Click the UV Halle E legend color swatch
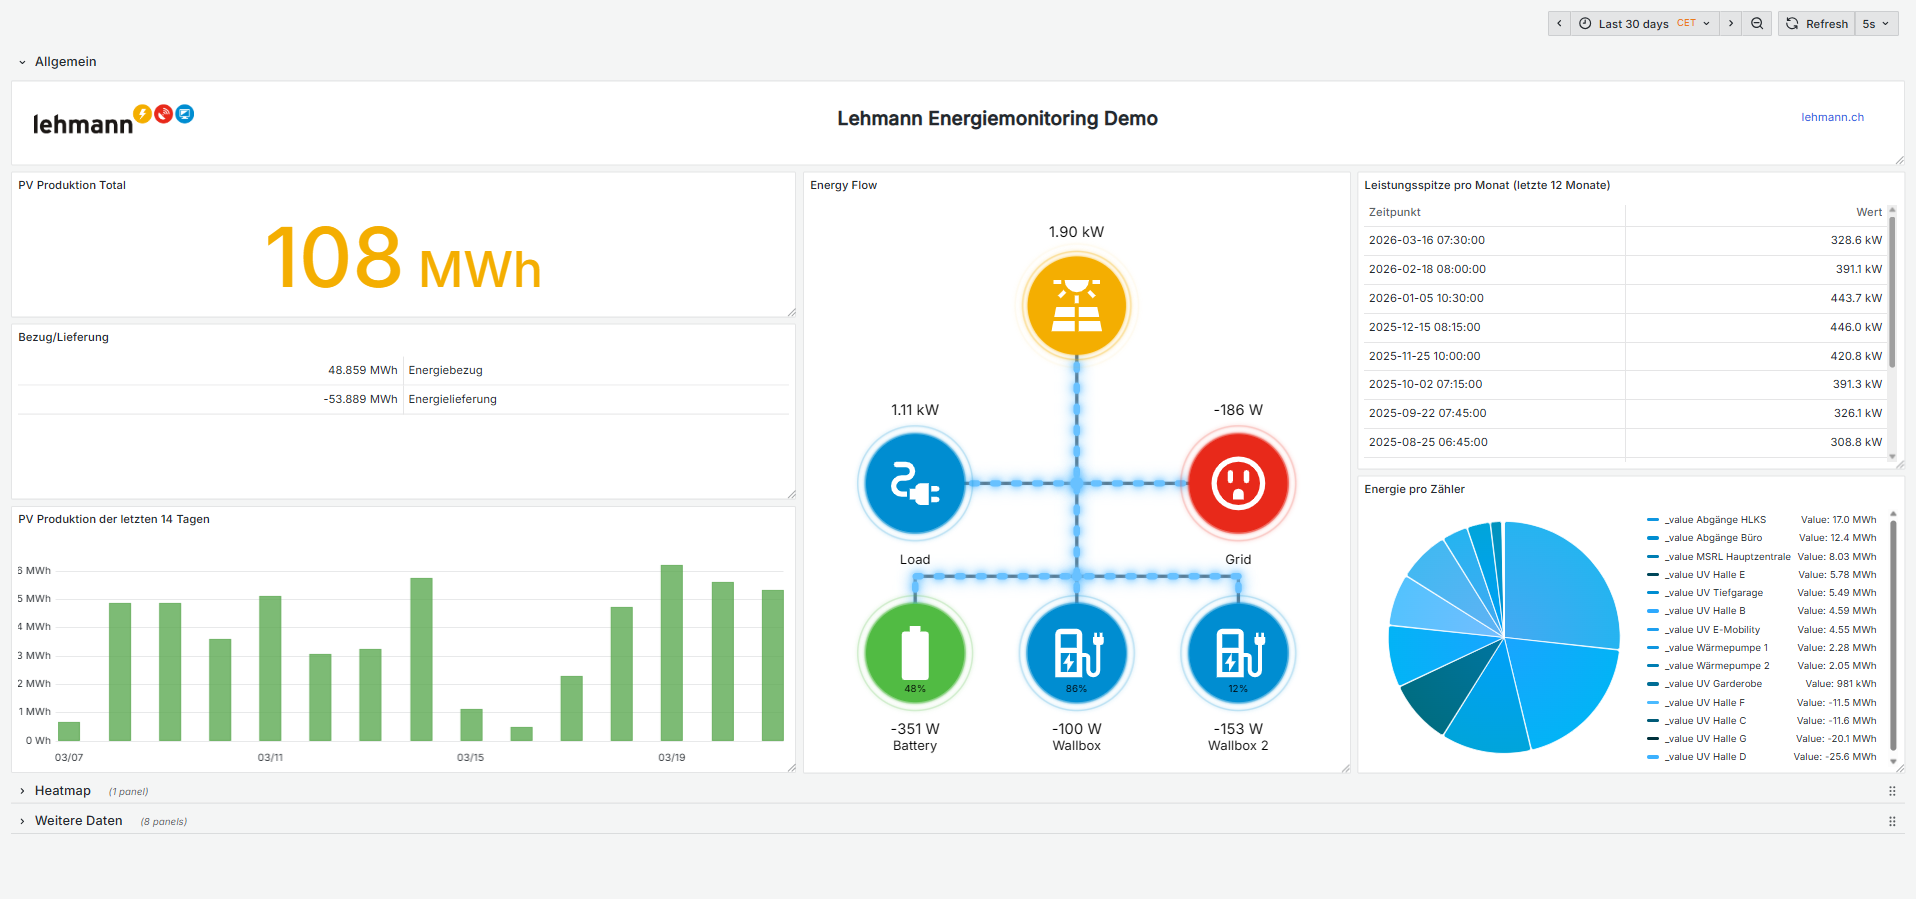Screen dimensions: 1916x899 click(x=1653, y=575)
